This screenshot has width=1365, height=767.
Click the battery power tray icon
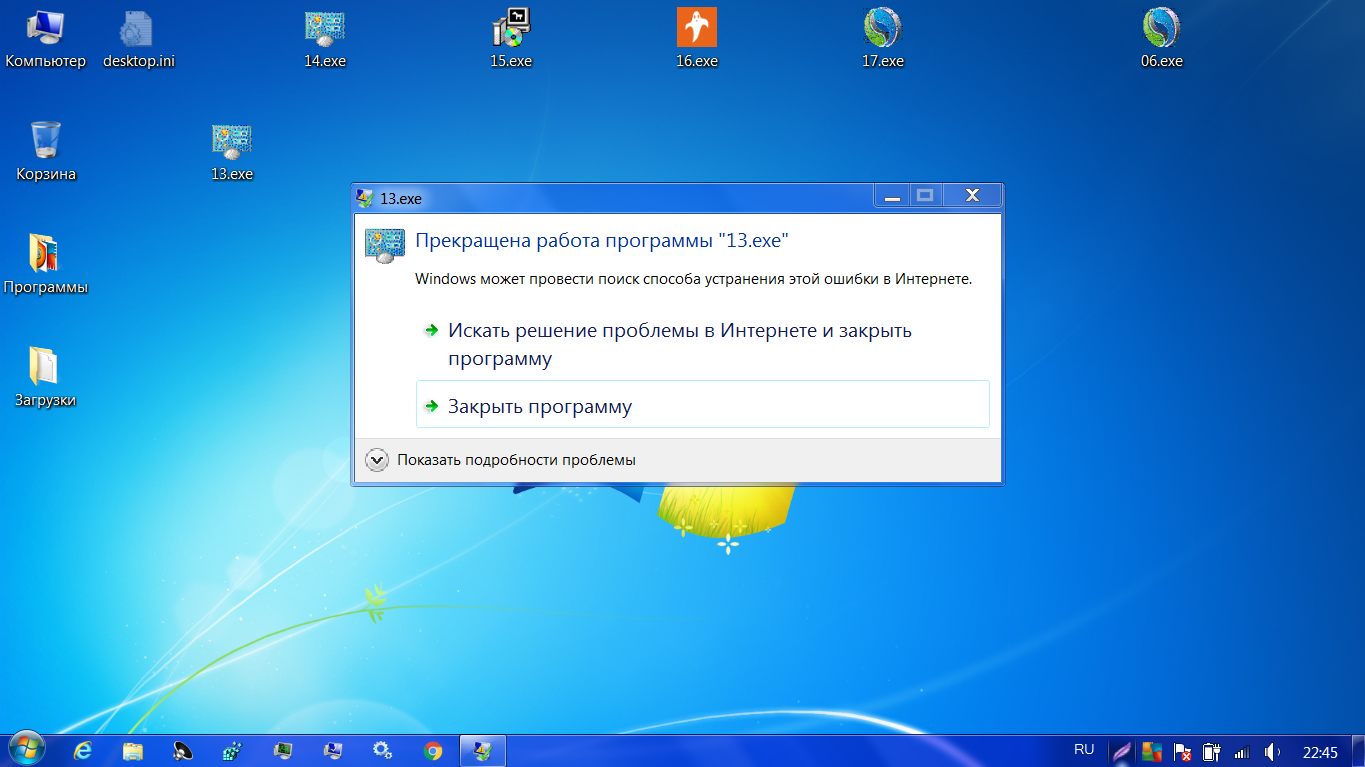coord(1211,752)
